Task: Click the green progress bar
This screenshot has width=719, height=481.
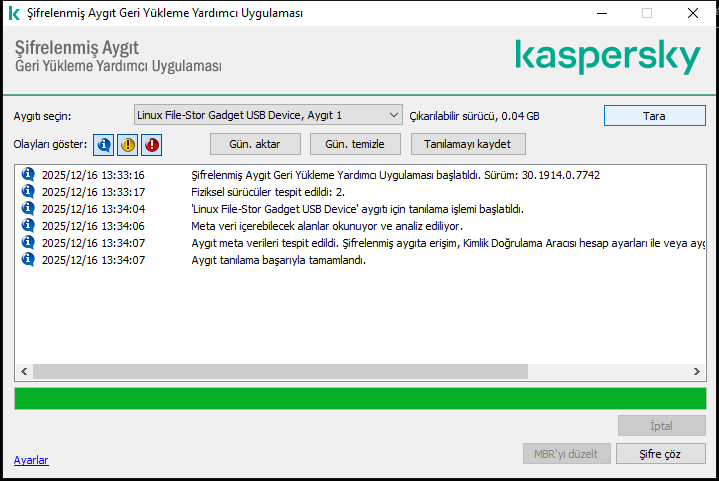Action: [x=360, y=398]
